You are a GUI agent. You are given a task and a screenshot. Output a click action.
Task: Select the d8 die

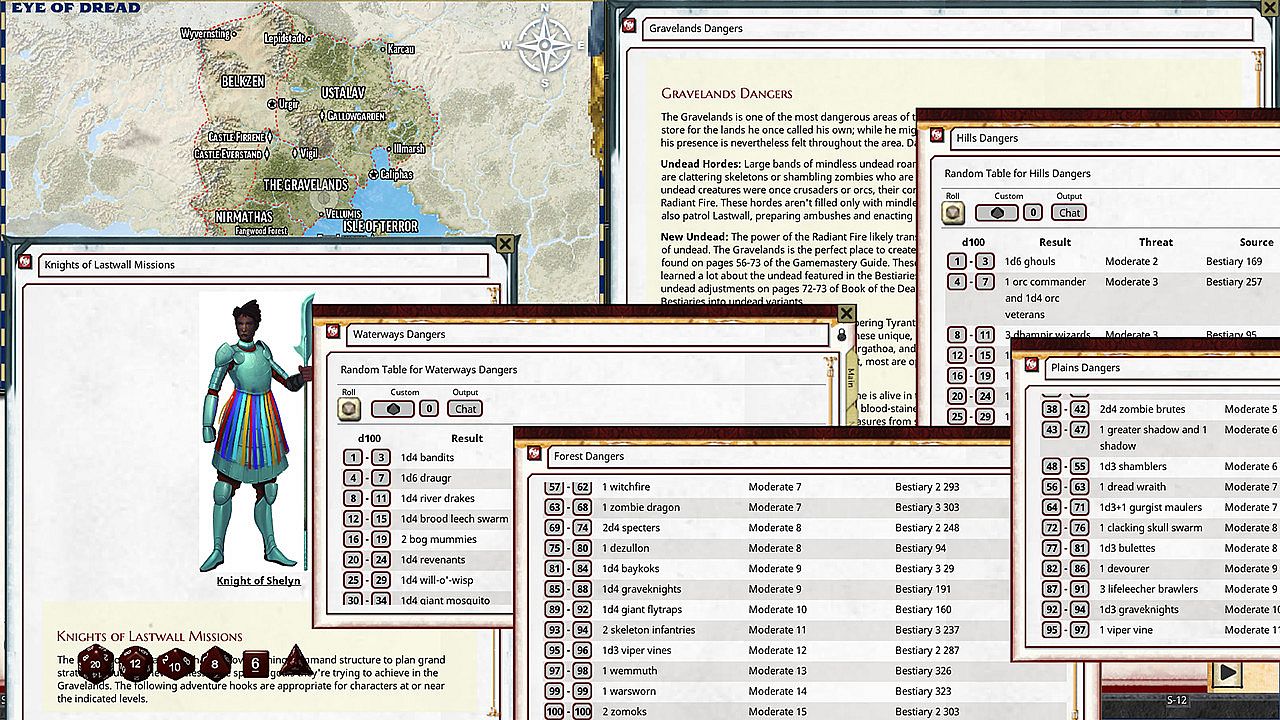(216, 662)
